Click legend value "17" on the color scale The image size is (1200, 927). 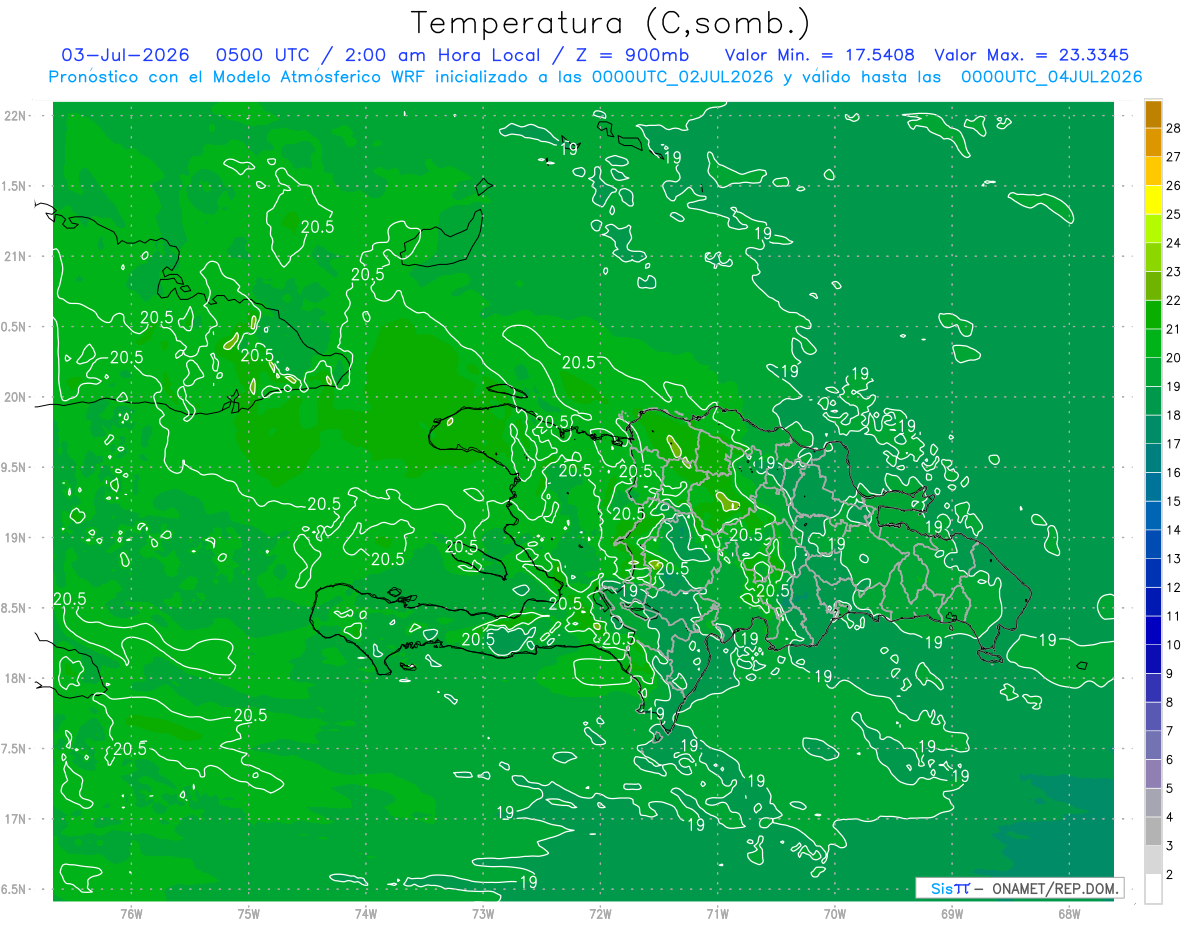coord(1174,444)
